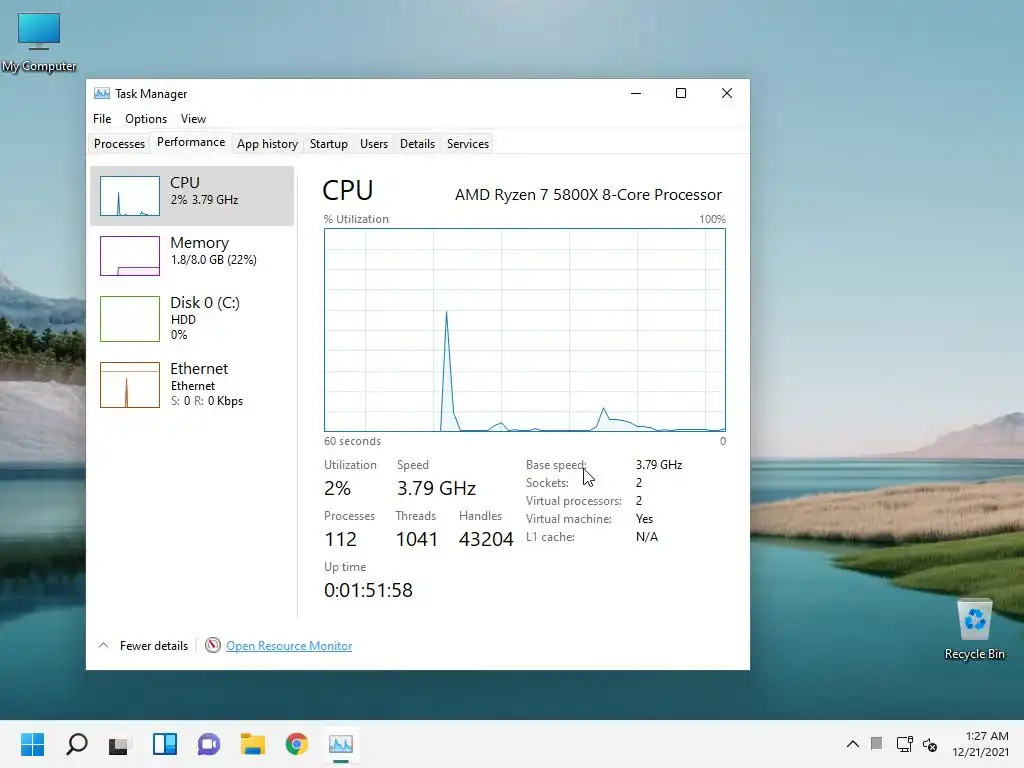
Task: Select Disk 0 (C:) in sidebar
Action: [x=192, y=319]
